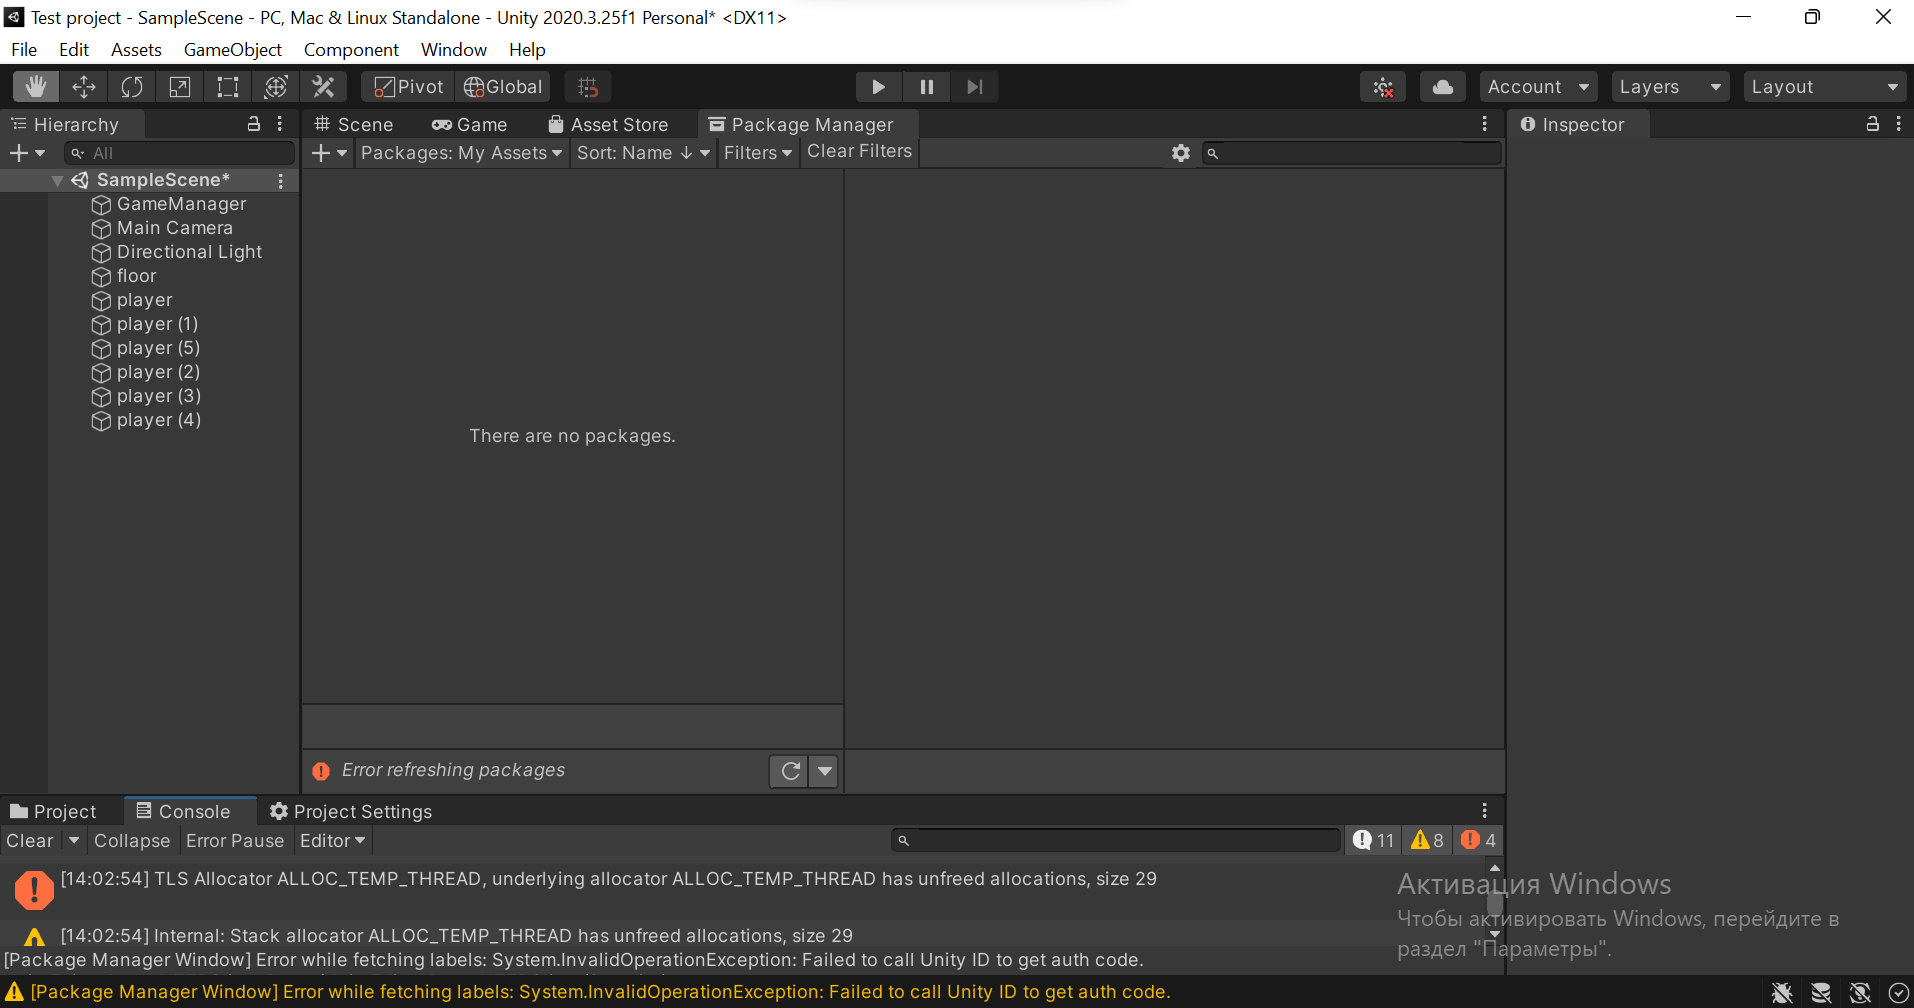
Task: Toggle the errors count filter
Action: pyautogui.click(x=1478, y=840)
